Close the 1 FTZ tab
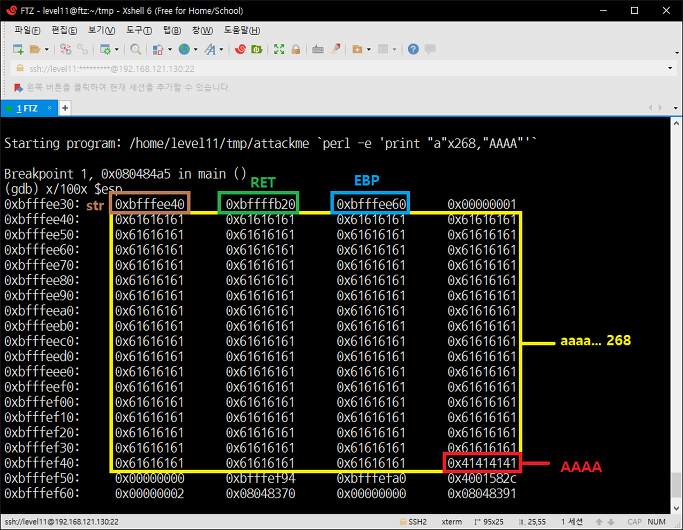Viewport: 683px width, 530px height. pyautogui.click(x=50, y=108)
